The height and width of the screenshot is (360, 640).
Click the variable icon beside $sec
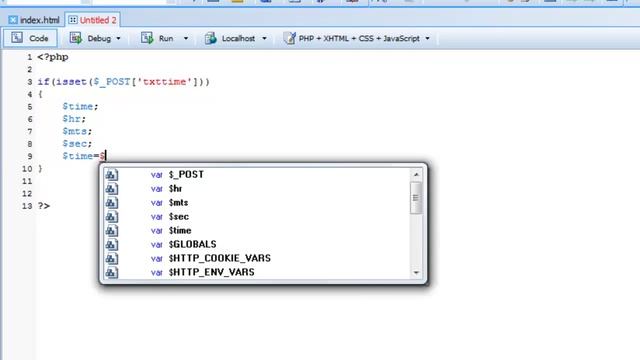pyautogui.click(x=111, y=216)
